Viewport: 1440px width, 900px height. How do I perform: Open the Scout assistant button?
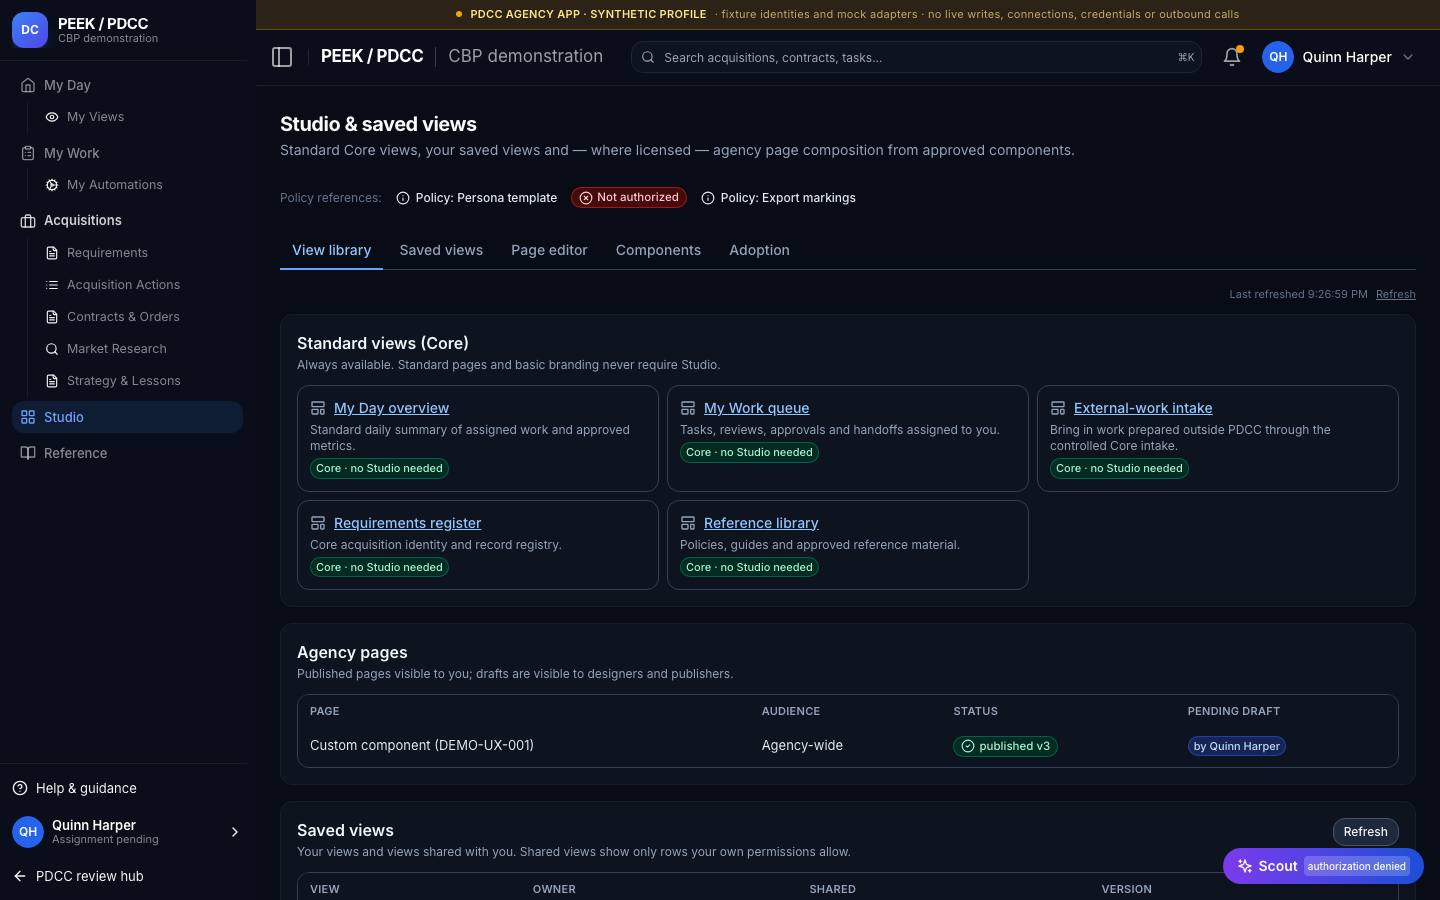(1323, 866)
